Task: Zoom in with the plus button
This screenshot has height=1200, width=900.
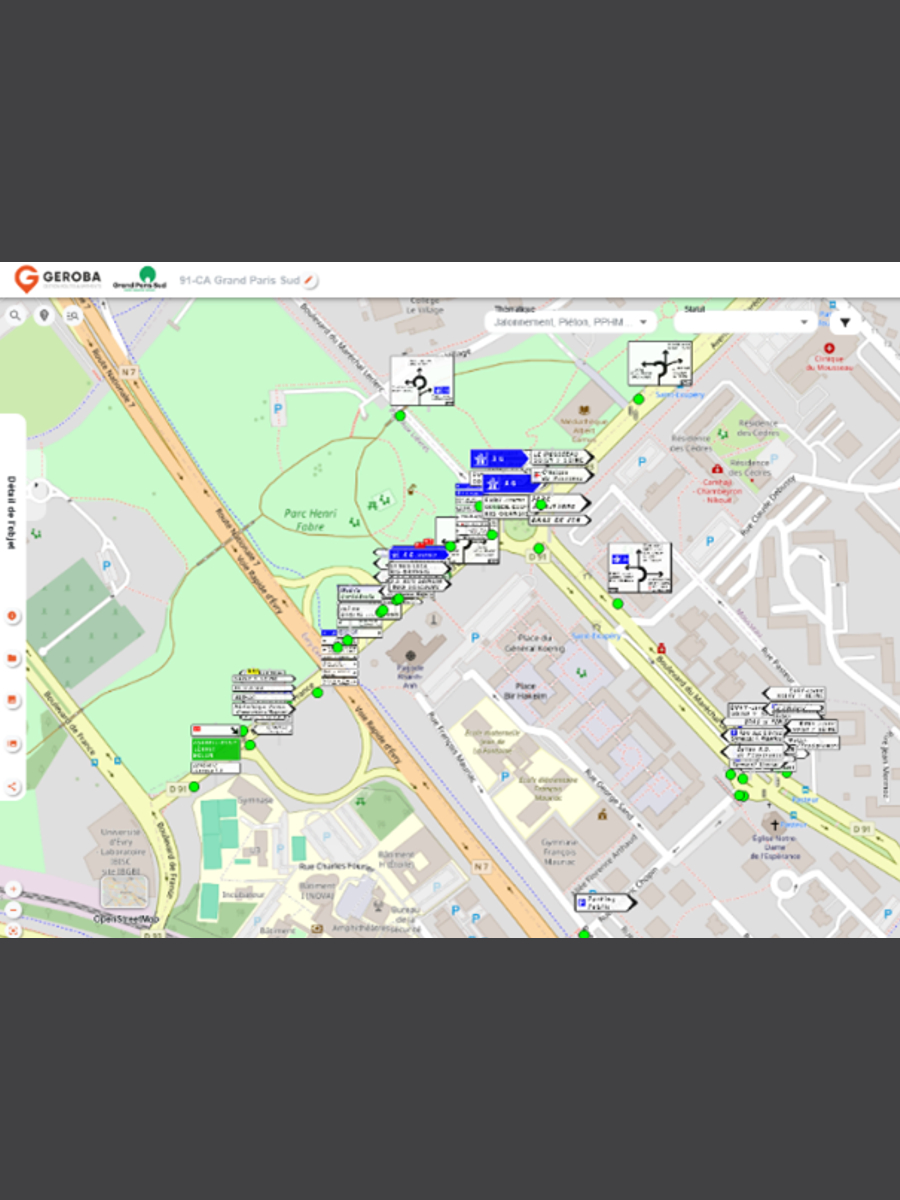Action: (13, 888)
